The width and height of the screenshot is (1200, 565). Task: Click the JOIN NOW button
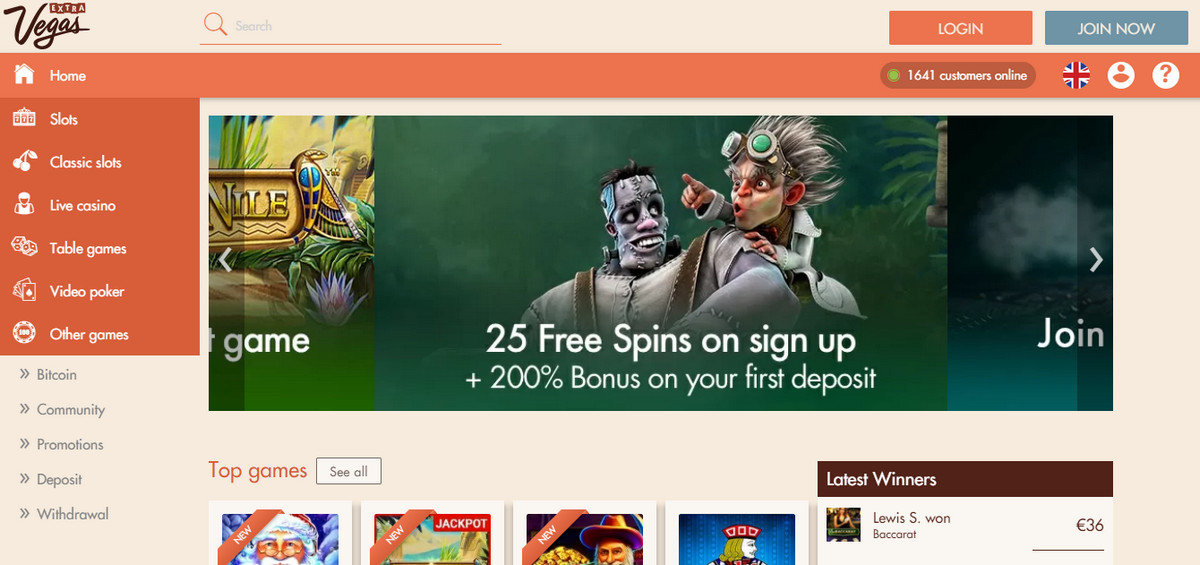tap(1116, 28)
